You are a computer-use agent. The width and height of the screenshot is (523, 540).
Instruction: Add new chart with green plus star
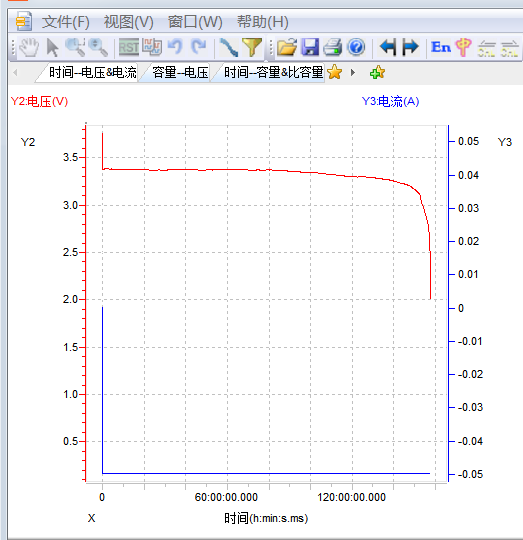click(x=377, y=72)
